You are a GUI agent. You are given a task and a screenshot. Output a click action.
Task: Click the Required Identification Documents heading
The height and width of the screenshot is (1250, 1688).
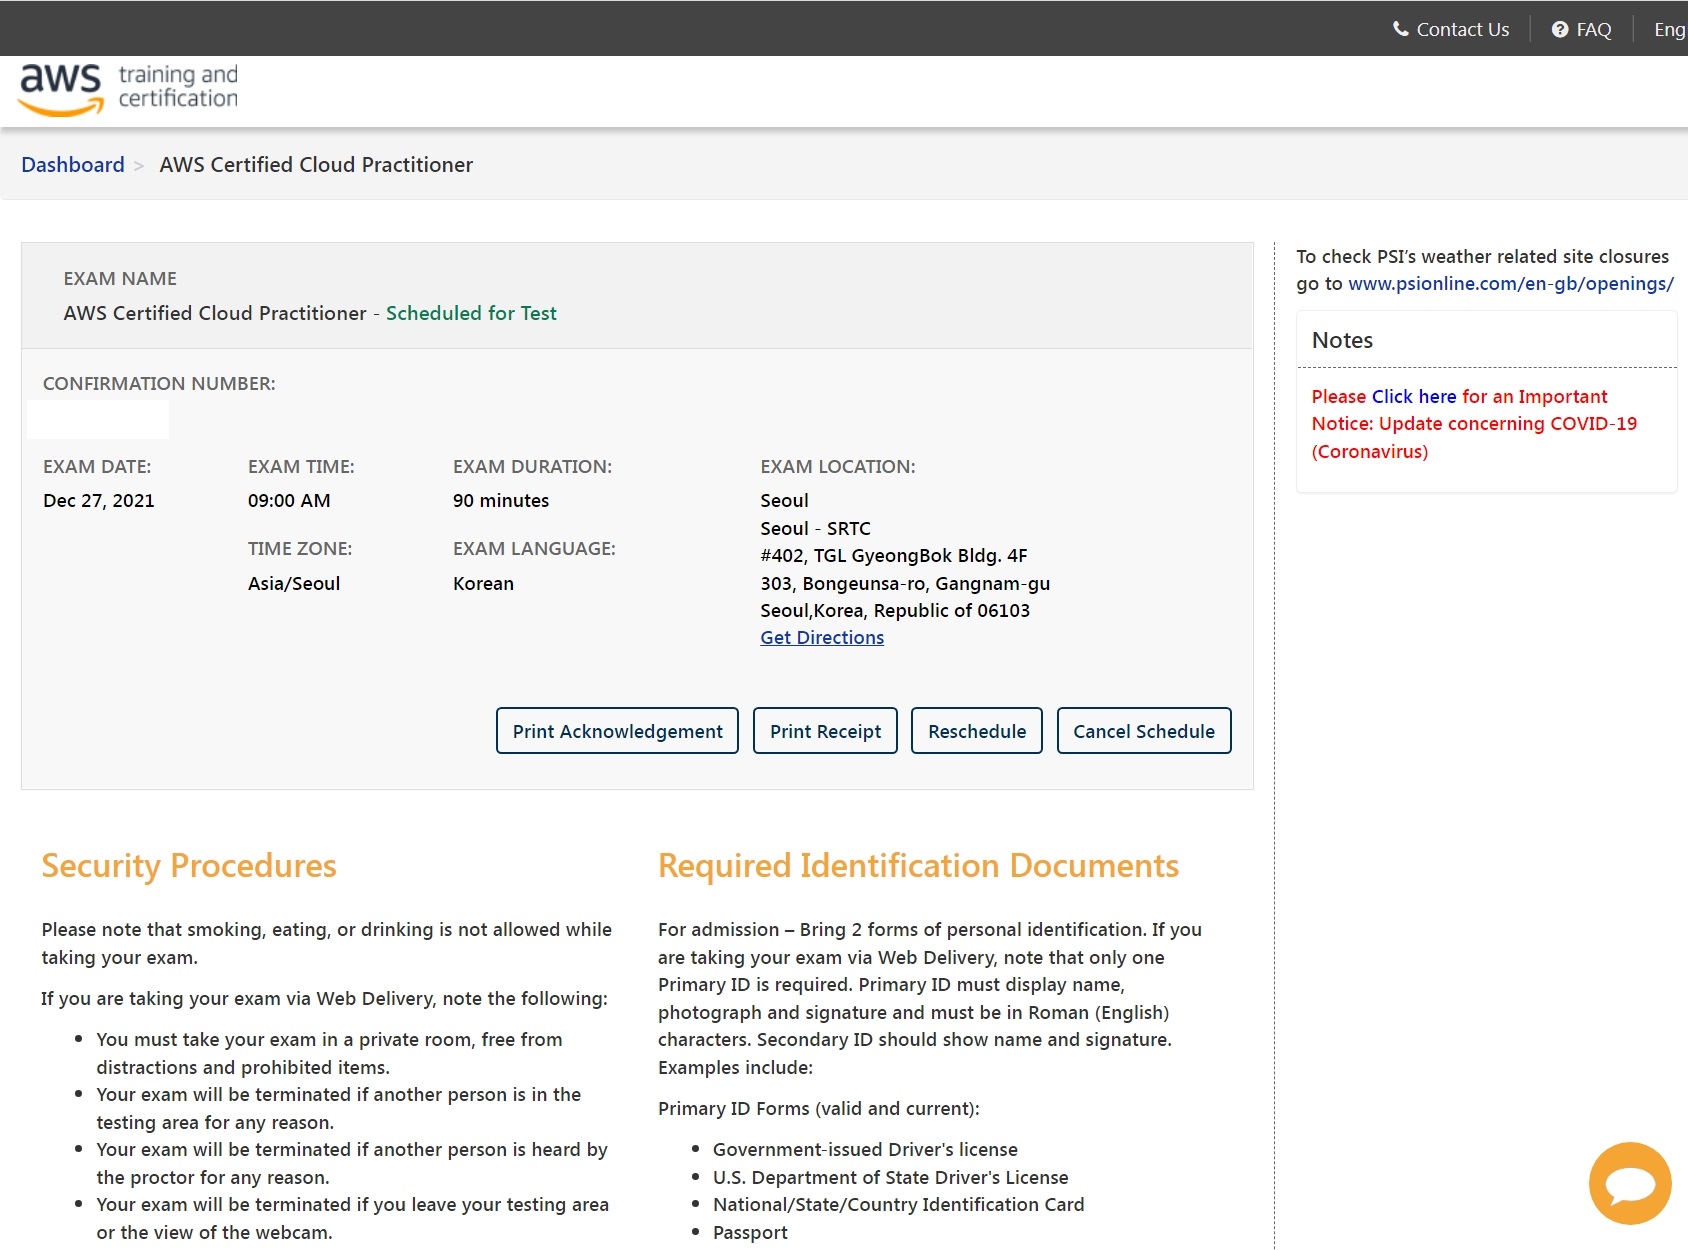click(918, 866)
